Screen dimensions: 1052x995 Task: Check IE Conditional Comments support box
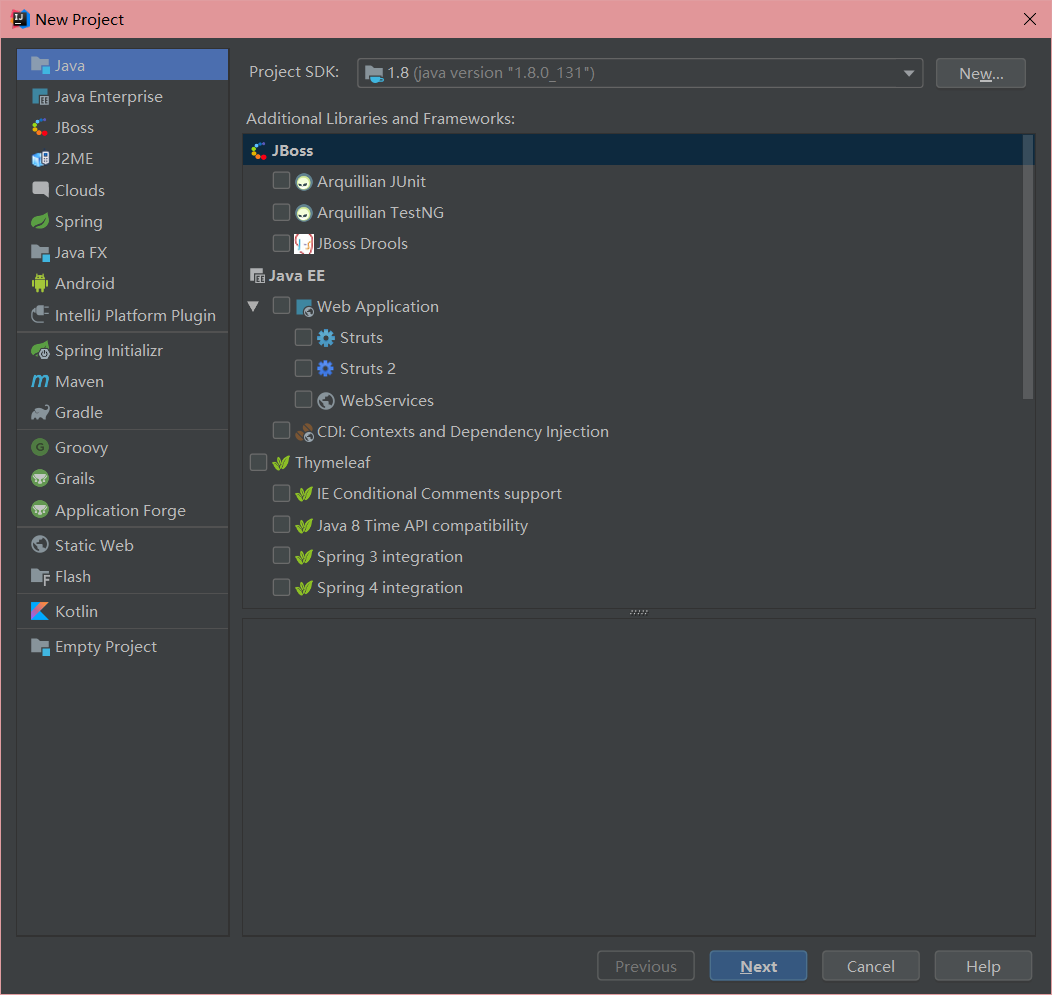tap(281, 493)
